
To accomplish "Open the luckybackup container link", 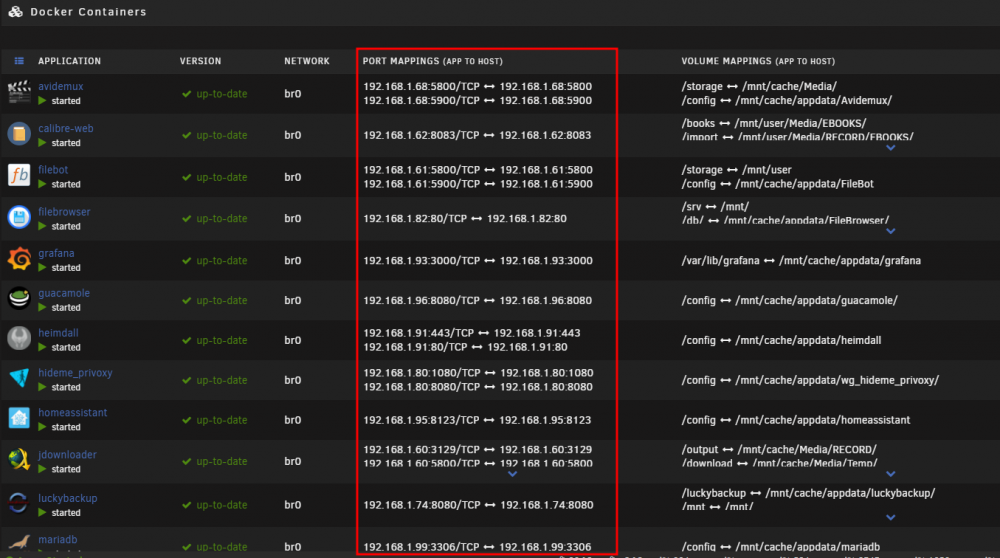I will (68, 498).
